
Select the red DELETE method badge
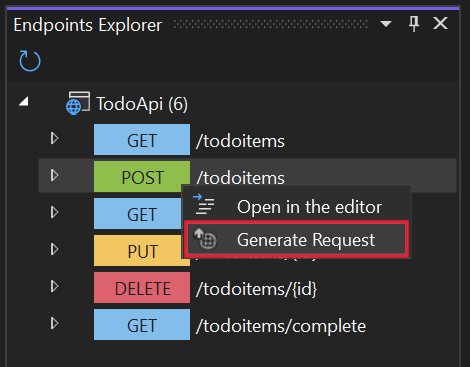[142, 288]
